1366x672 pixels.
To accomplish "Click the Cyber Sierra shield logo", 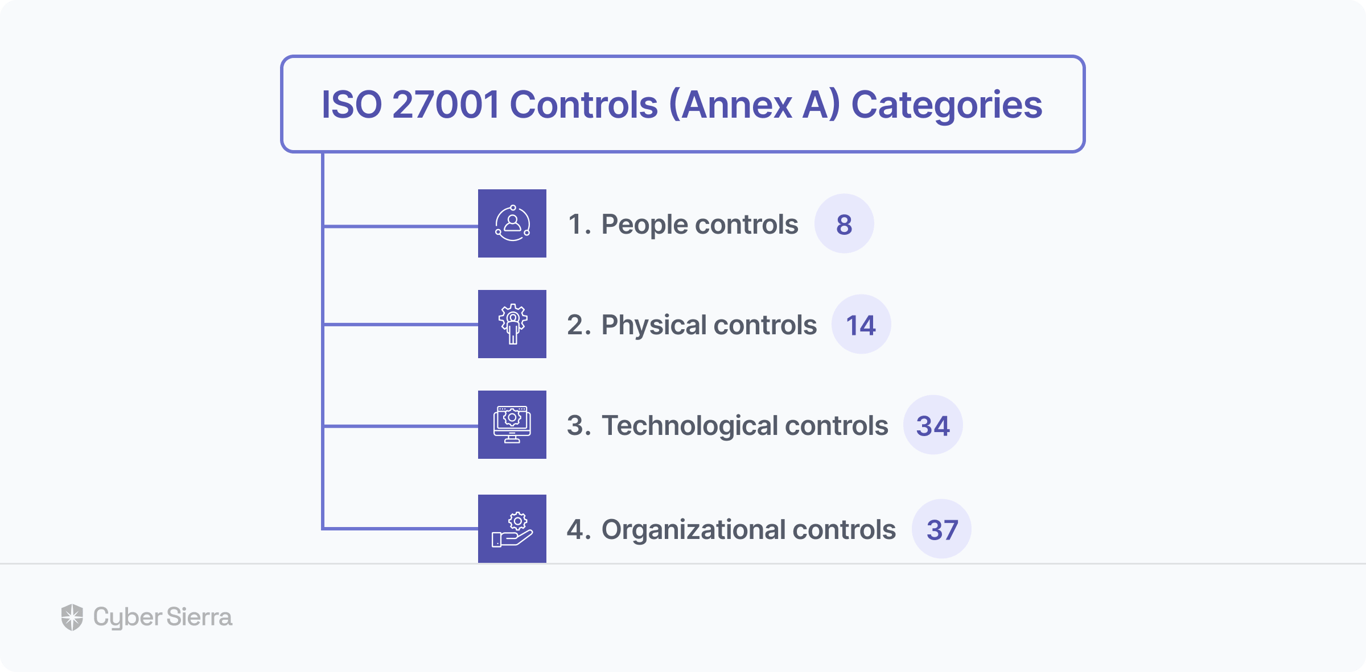I will (72, 617).
